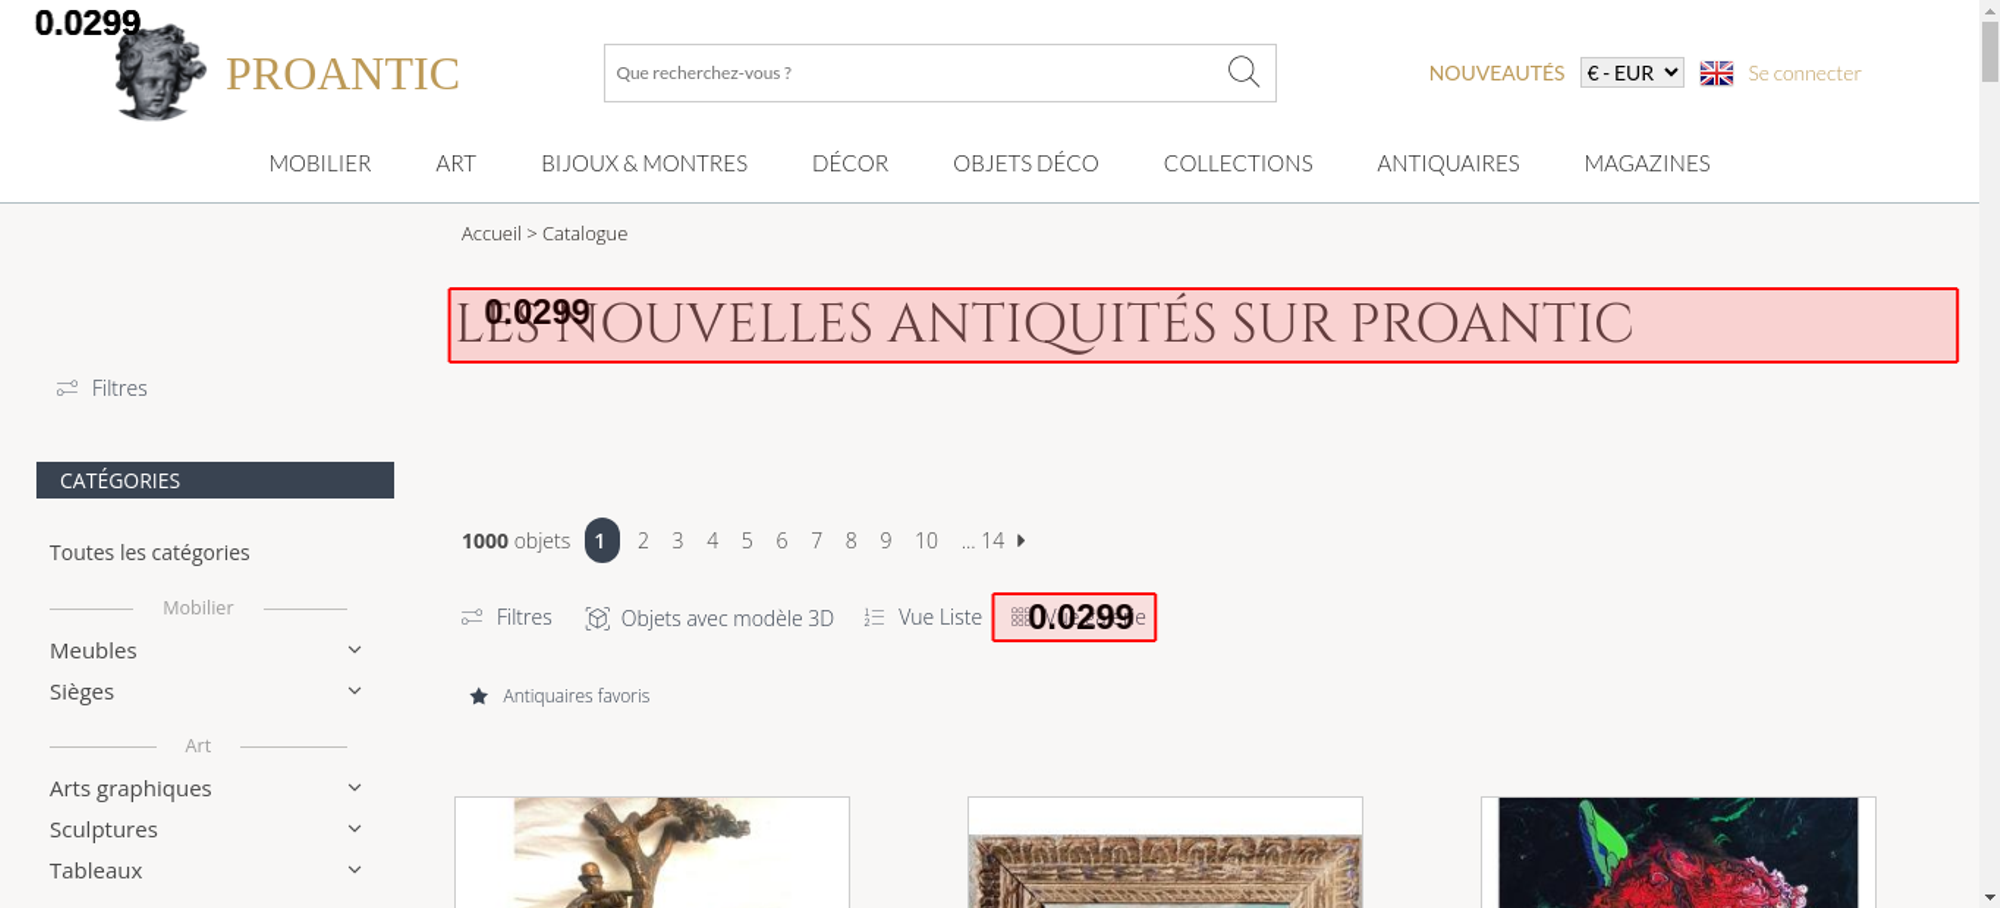Click the search input field
This screenshot has height=908, width=2000.
(915, 73)
